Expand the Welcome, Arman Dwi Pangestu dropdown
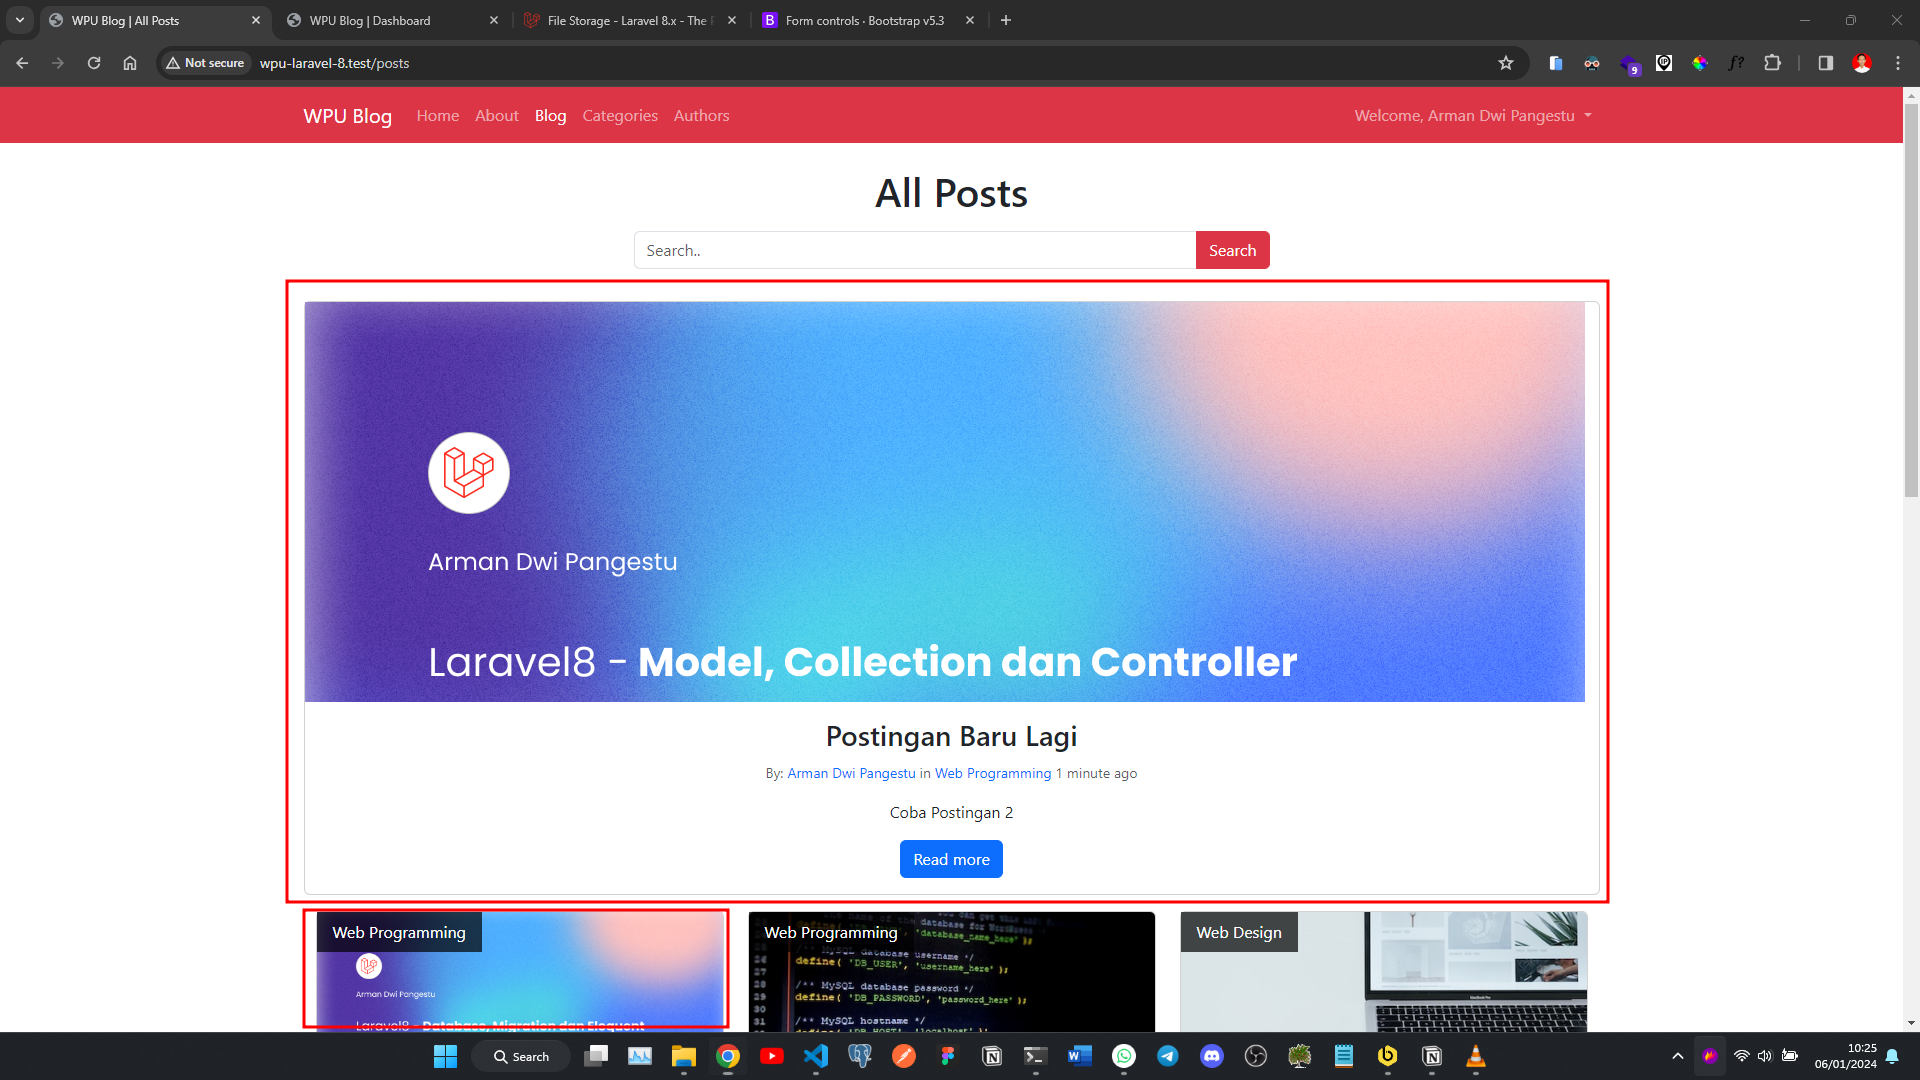The width and height of the screenshot is (1920, 1080). (1472, 116)
